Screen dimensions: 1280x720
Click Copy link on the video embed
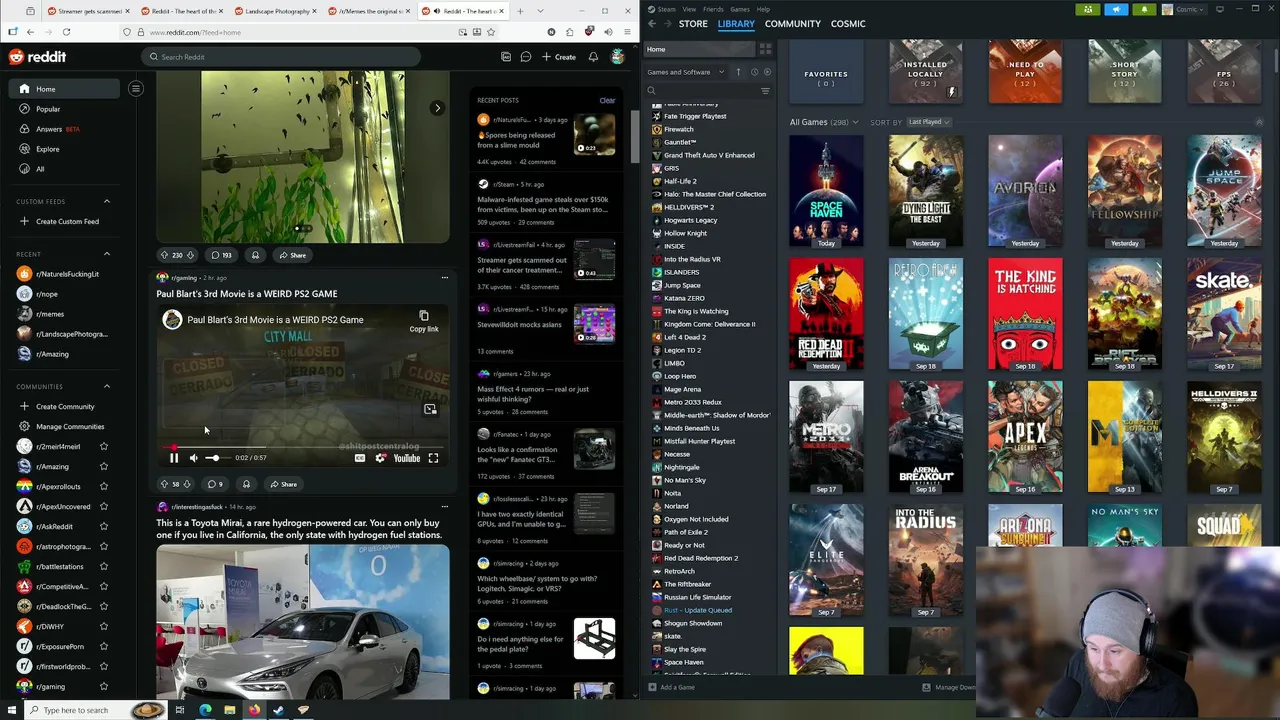424,321
